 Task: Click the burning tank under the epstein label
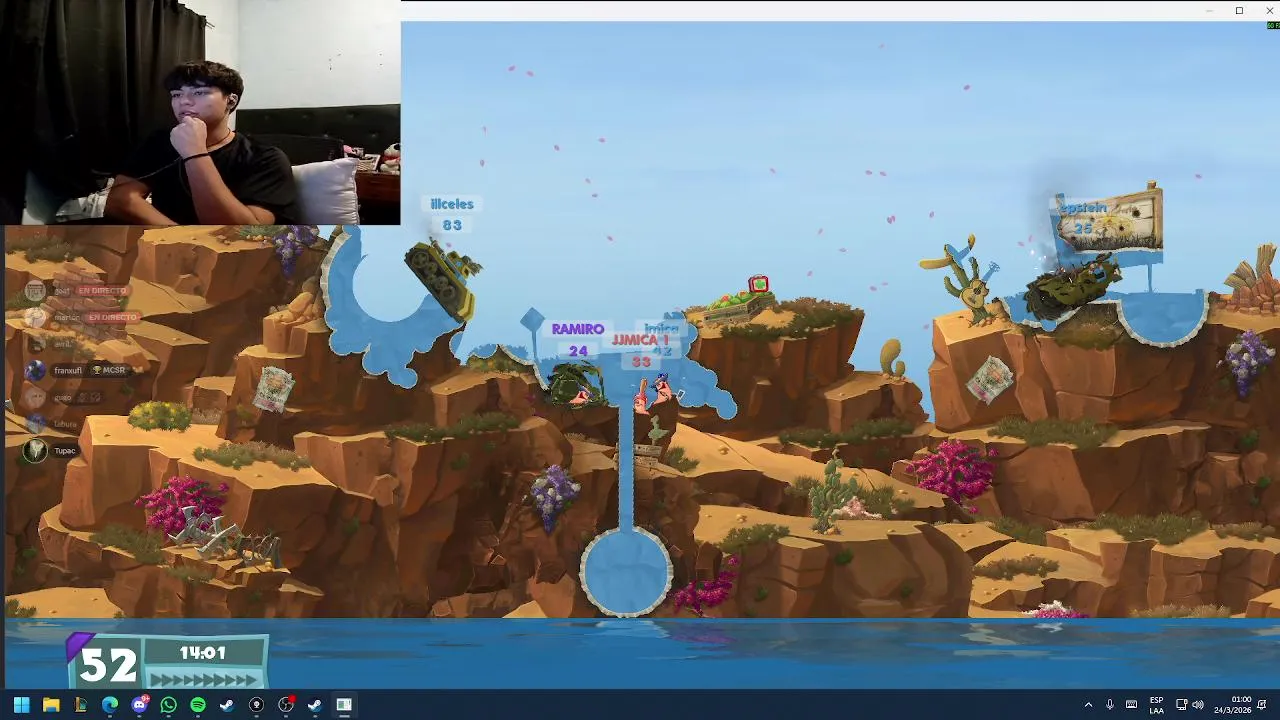(1071, 285)
